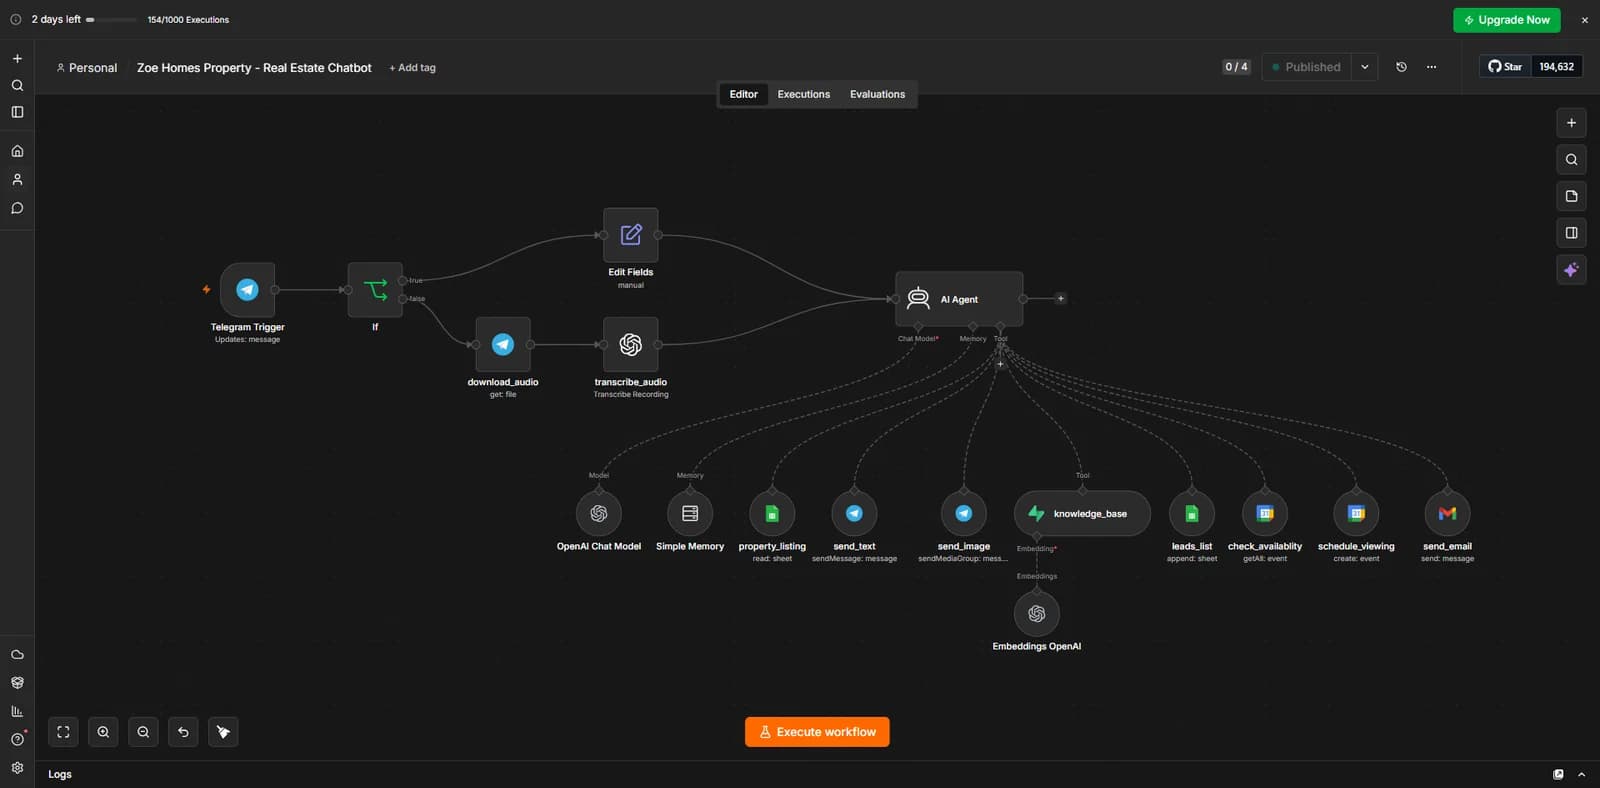Switch to the Editor tab
Viewport: 1600px width, 788px height.
pyautogui.click(x=743, y=94)
